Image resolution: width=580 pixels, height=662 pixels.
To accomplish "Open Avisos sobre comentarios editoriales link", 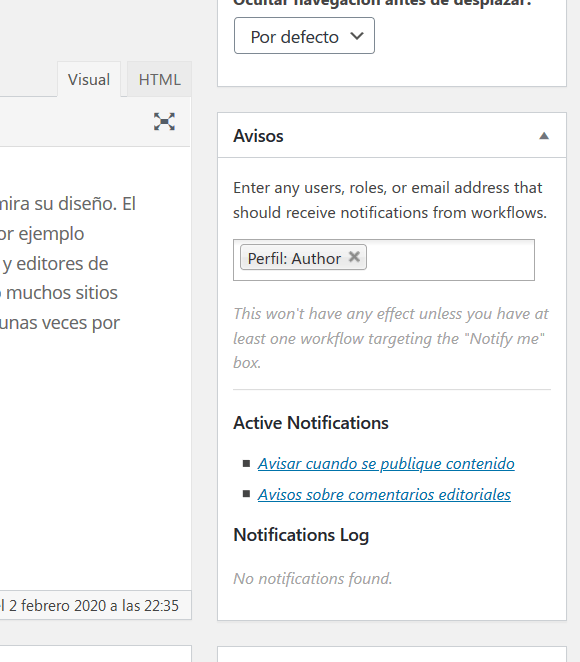I will coord(384,494).
